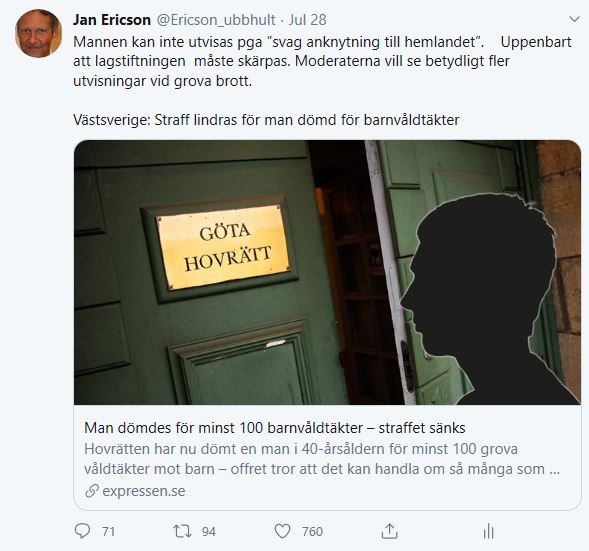Like the tweet with heart icon
The image size is (589, 551).
click(x=282, y=531)
